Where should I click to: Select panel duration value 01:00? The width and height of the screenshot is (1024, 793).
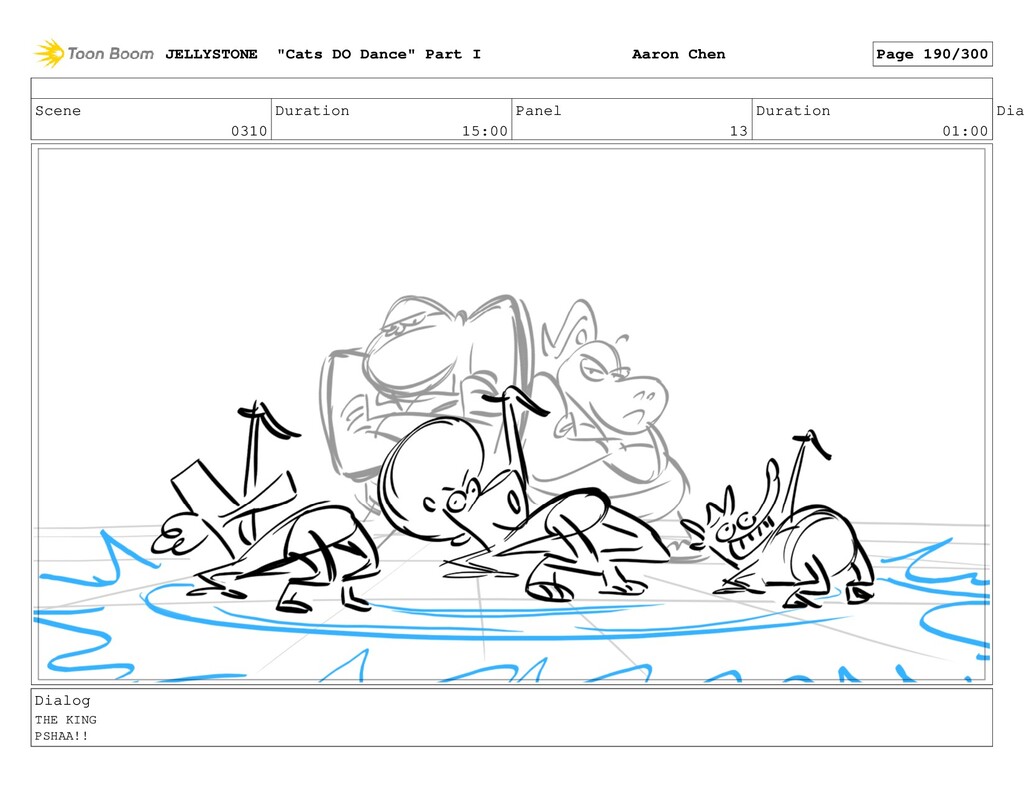(965, 131)
